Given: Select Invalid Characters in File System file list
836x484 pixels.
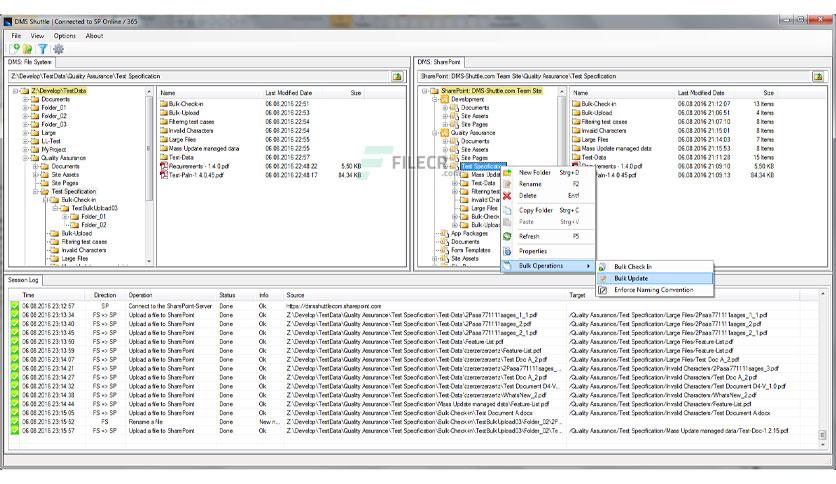Looking at the screenshot, I should (191, 131).
